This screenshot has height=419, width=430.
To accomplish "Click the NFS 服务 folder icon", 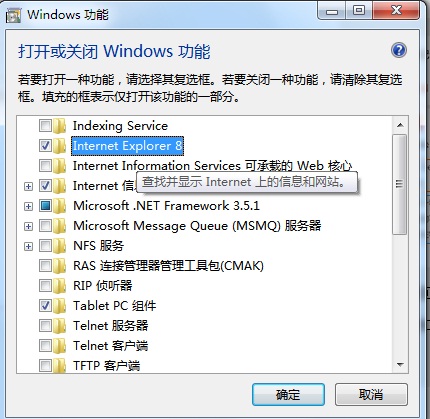I will 60,246.
